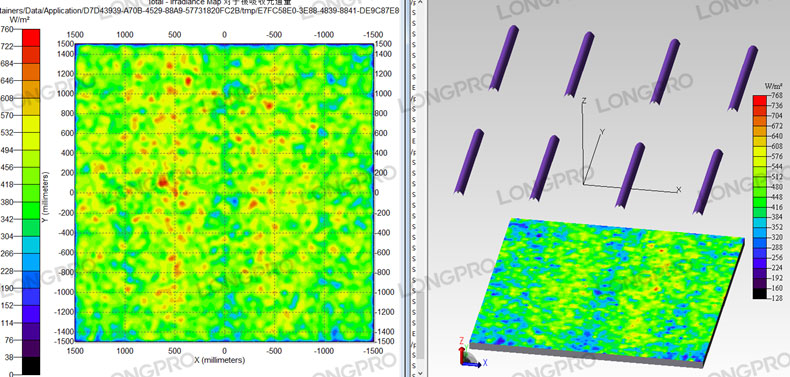This screenshot has width=790, height=377.
Task: Click the black swatch at left legend bottom
Action: (31, 366)
